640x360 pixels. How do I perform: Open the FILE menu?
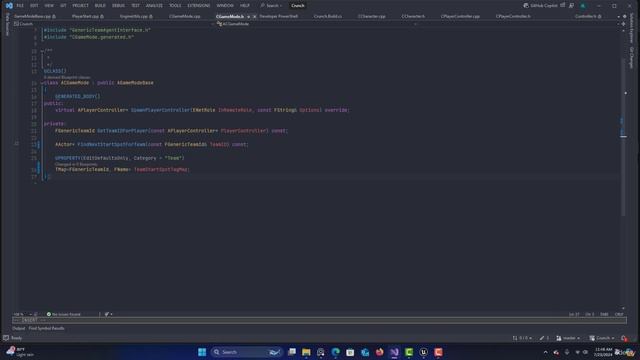[x=20, y=6]
